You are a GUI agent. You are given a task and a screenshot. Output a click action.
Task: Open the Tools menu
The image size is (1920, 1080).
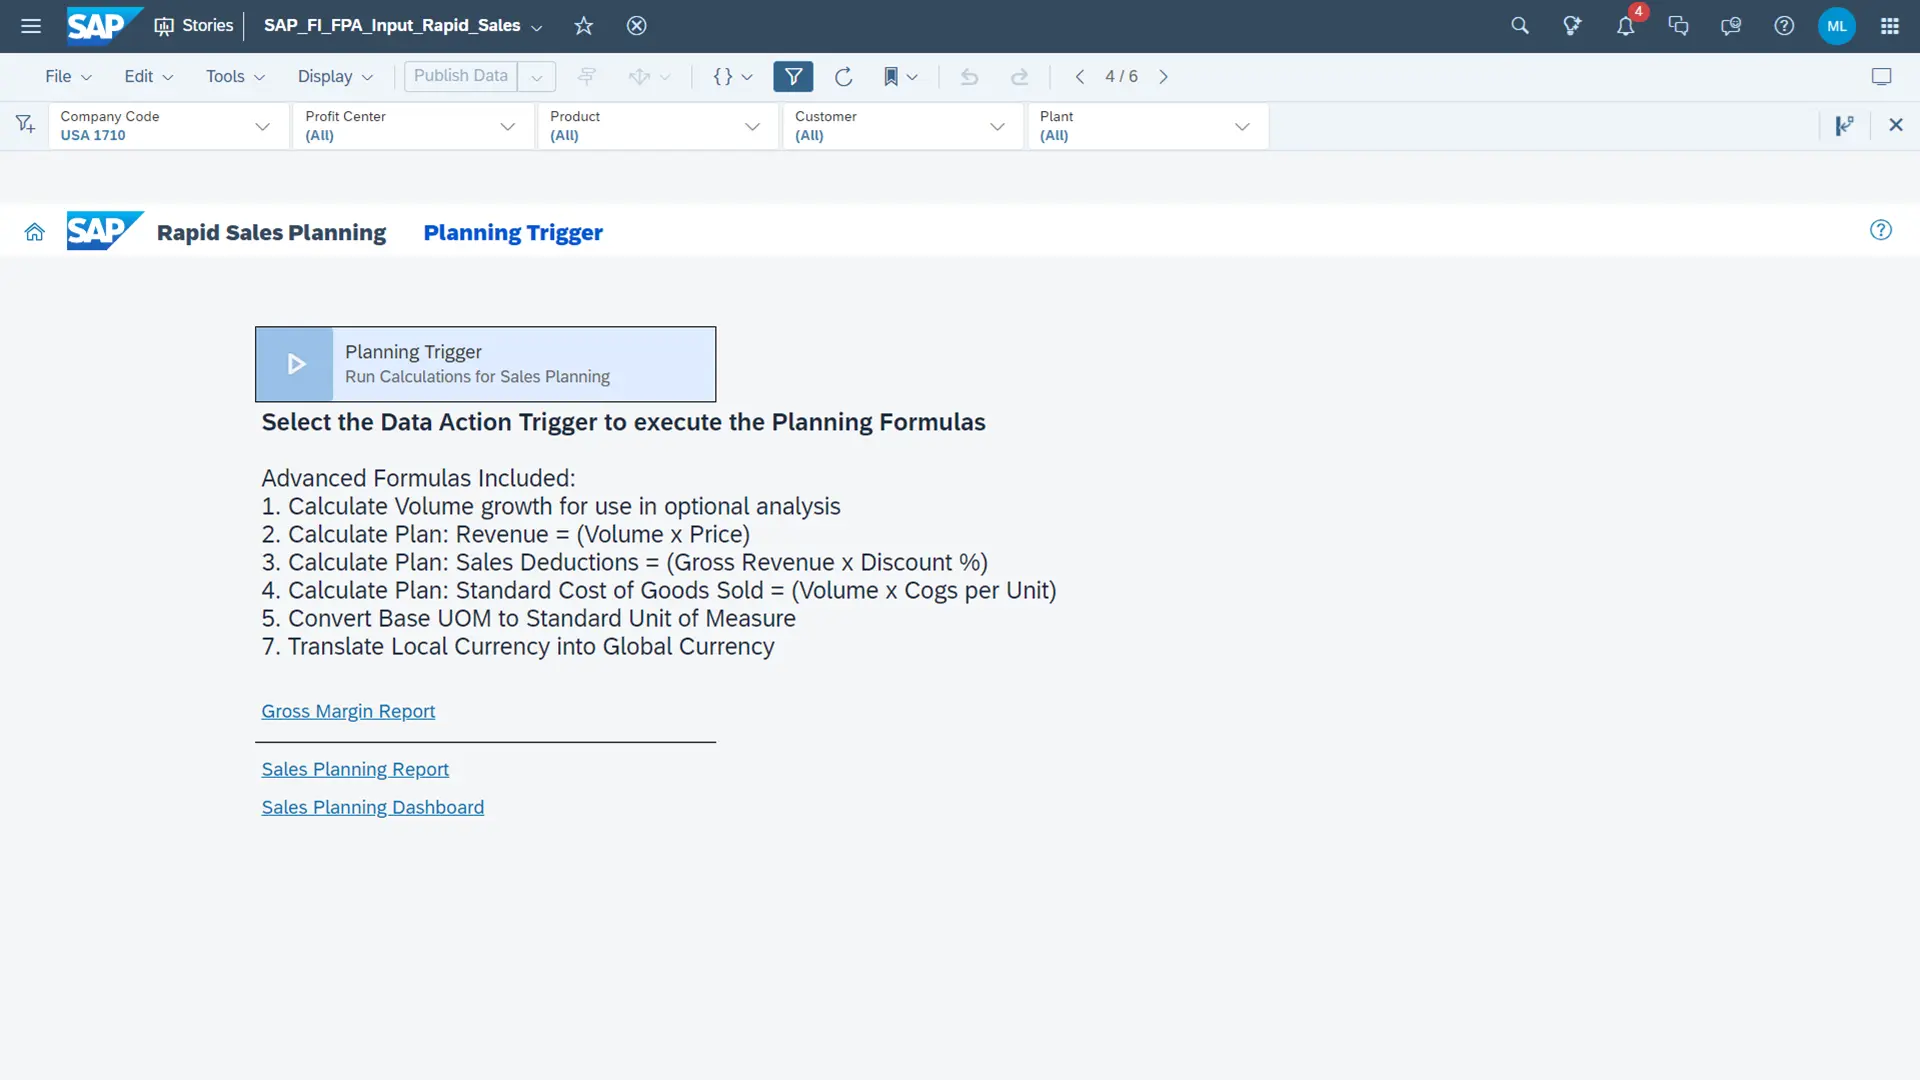pyautogui.click(x=235, y=76)
